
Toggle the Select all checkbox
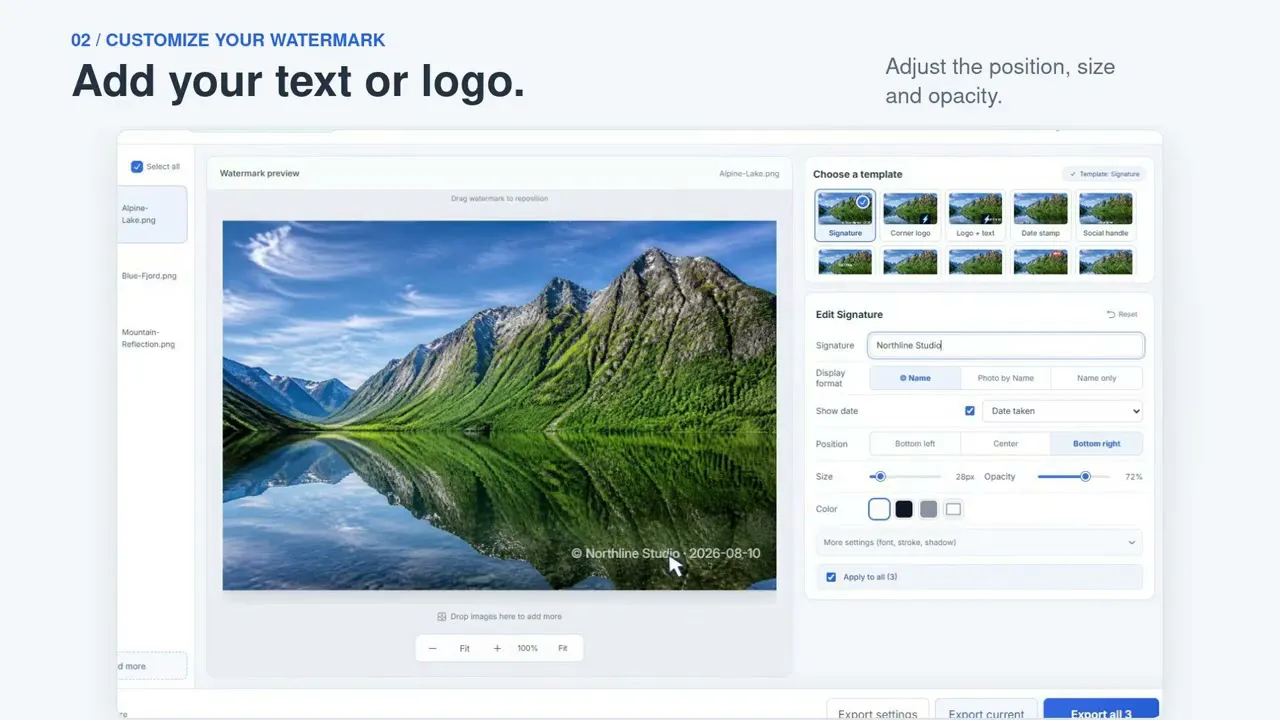pyautogui.click(x=137, y=167)
